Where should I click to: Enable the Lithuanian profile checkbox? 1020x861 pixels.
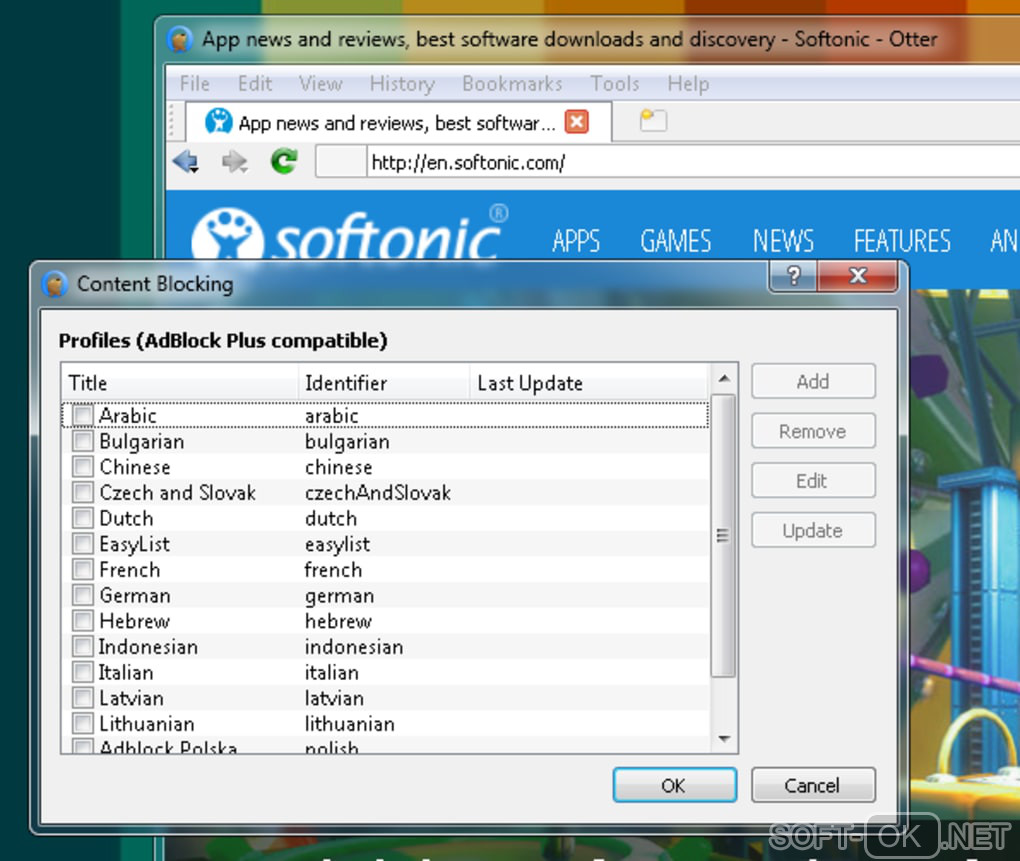[83, 722]
